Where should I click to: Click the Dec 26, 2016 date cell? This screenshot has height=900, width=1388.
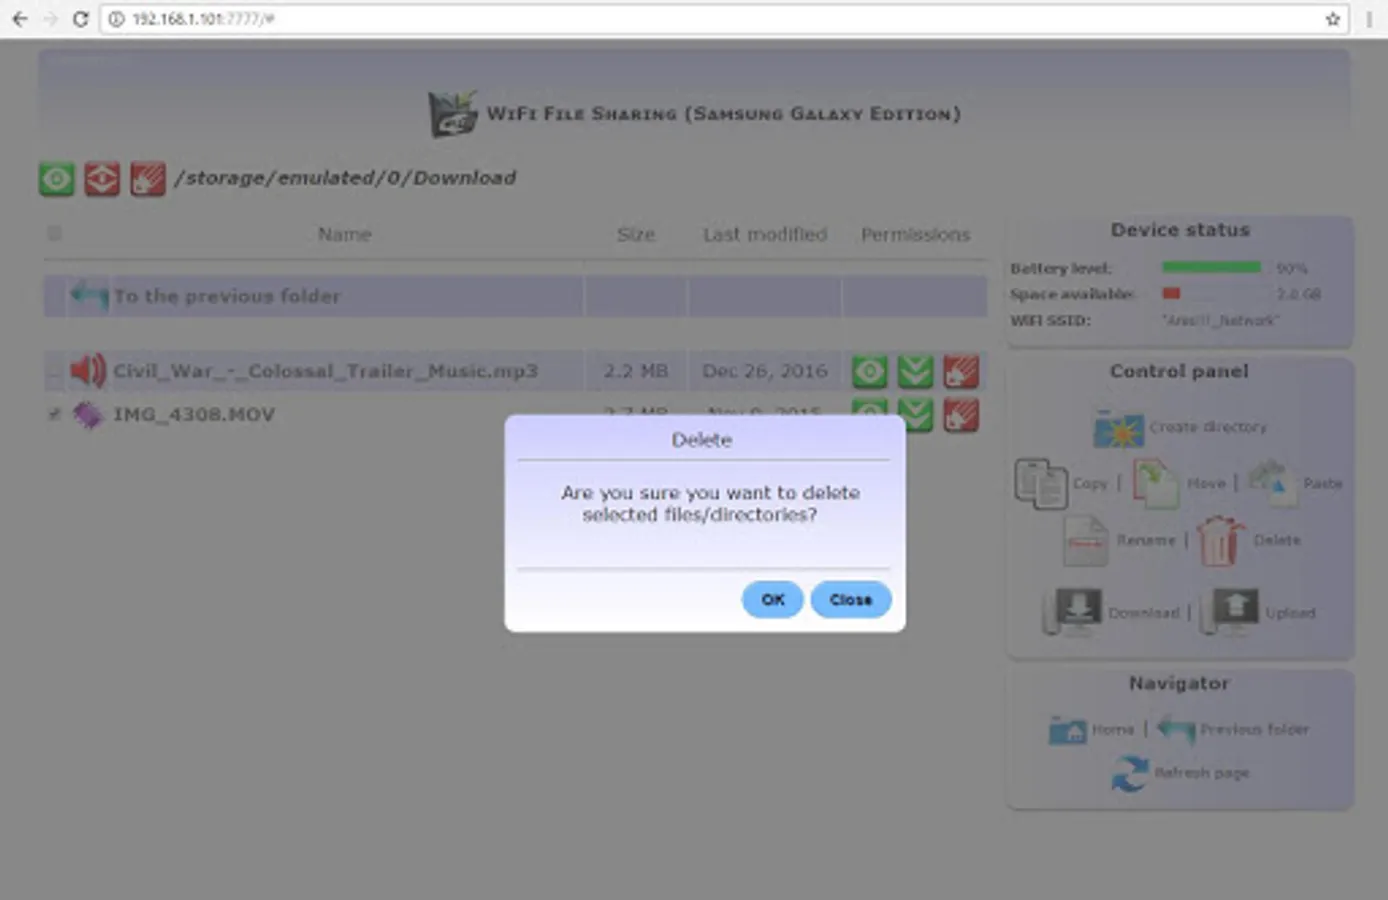point(765,371)
